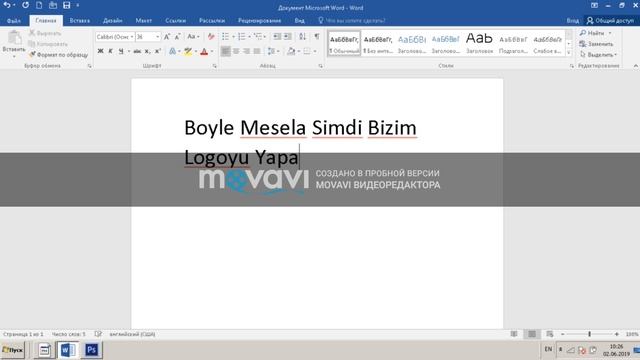Open the File (Файл) tab
Screen dimensions: 640x360
coord(13,20)
